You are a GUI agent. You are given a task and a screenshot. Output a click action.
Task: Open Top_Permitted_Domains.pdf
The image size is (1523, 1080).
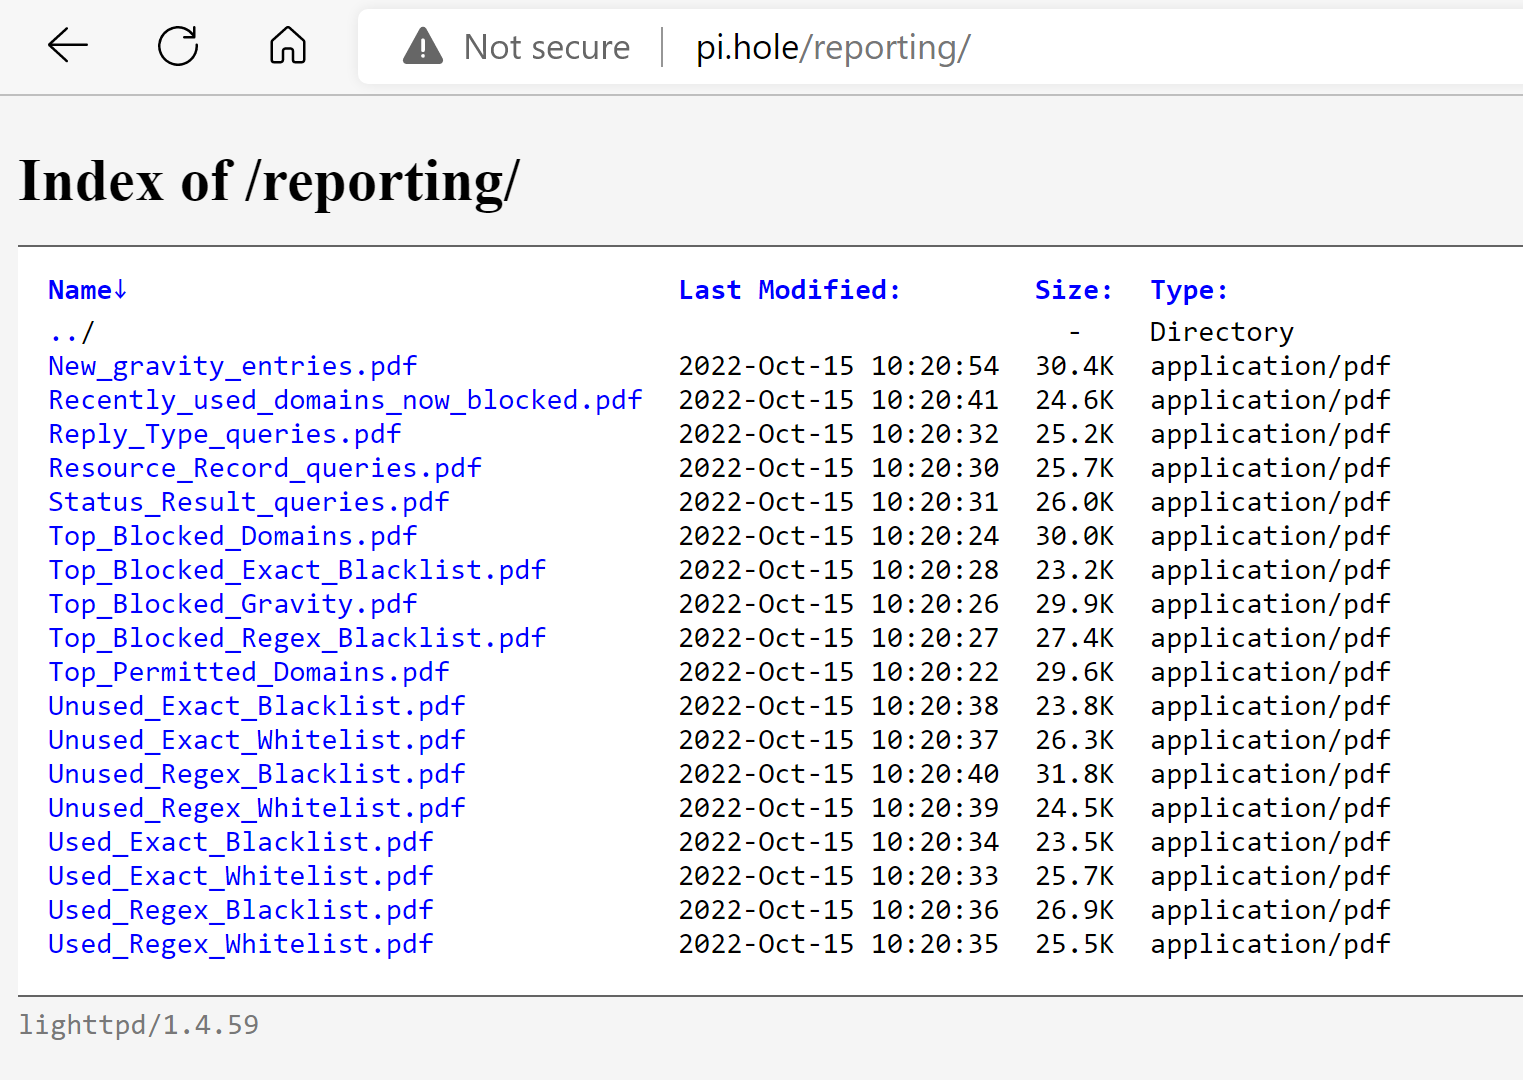tap(248, 671)
